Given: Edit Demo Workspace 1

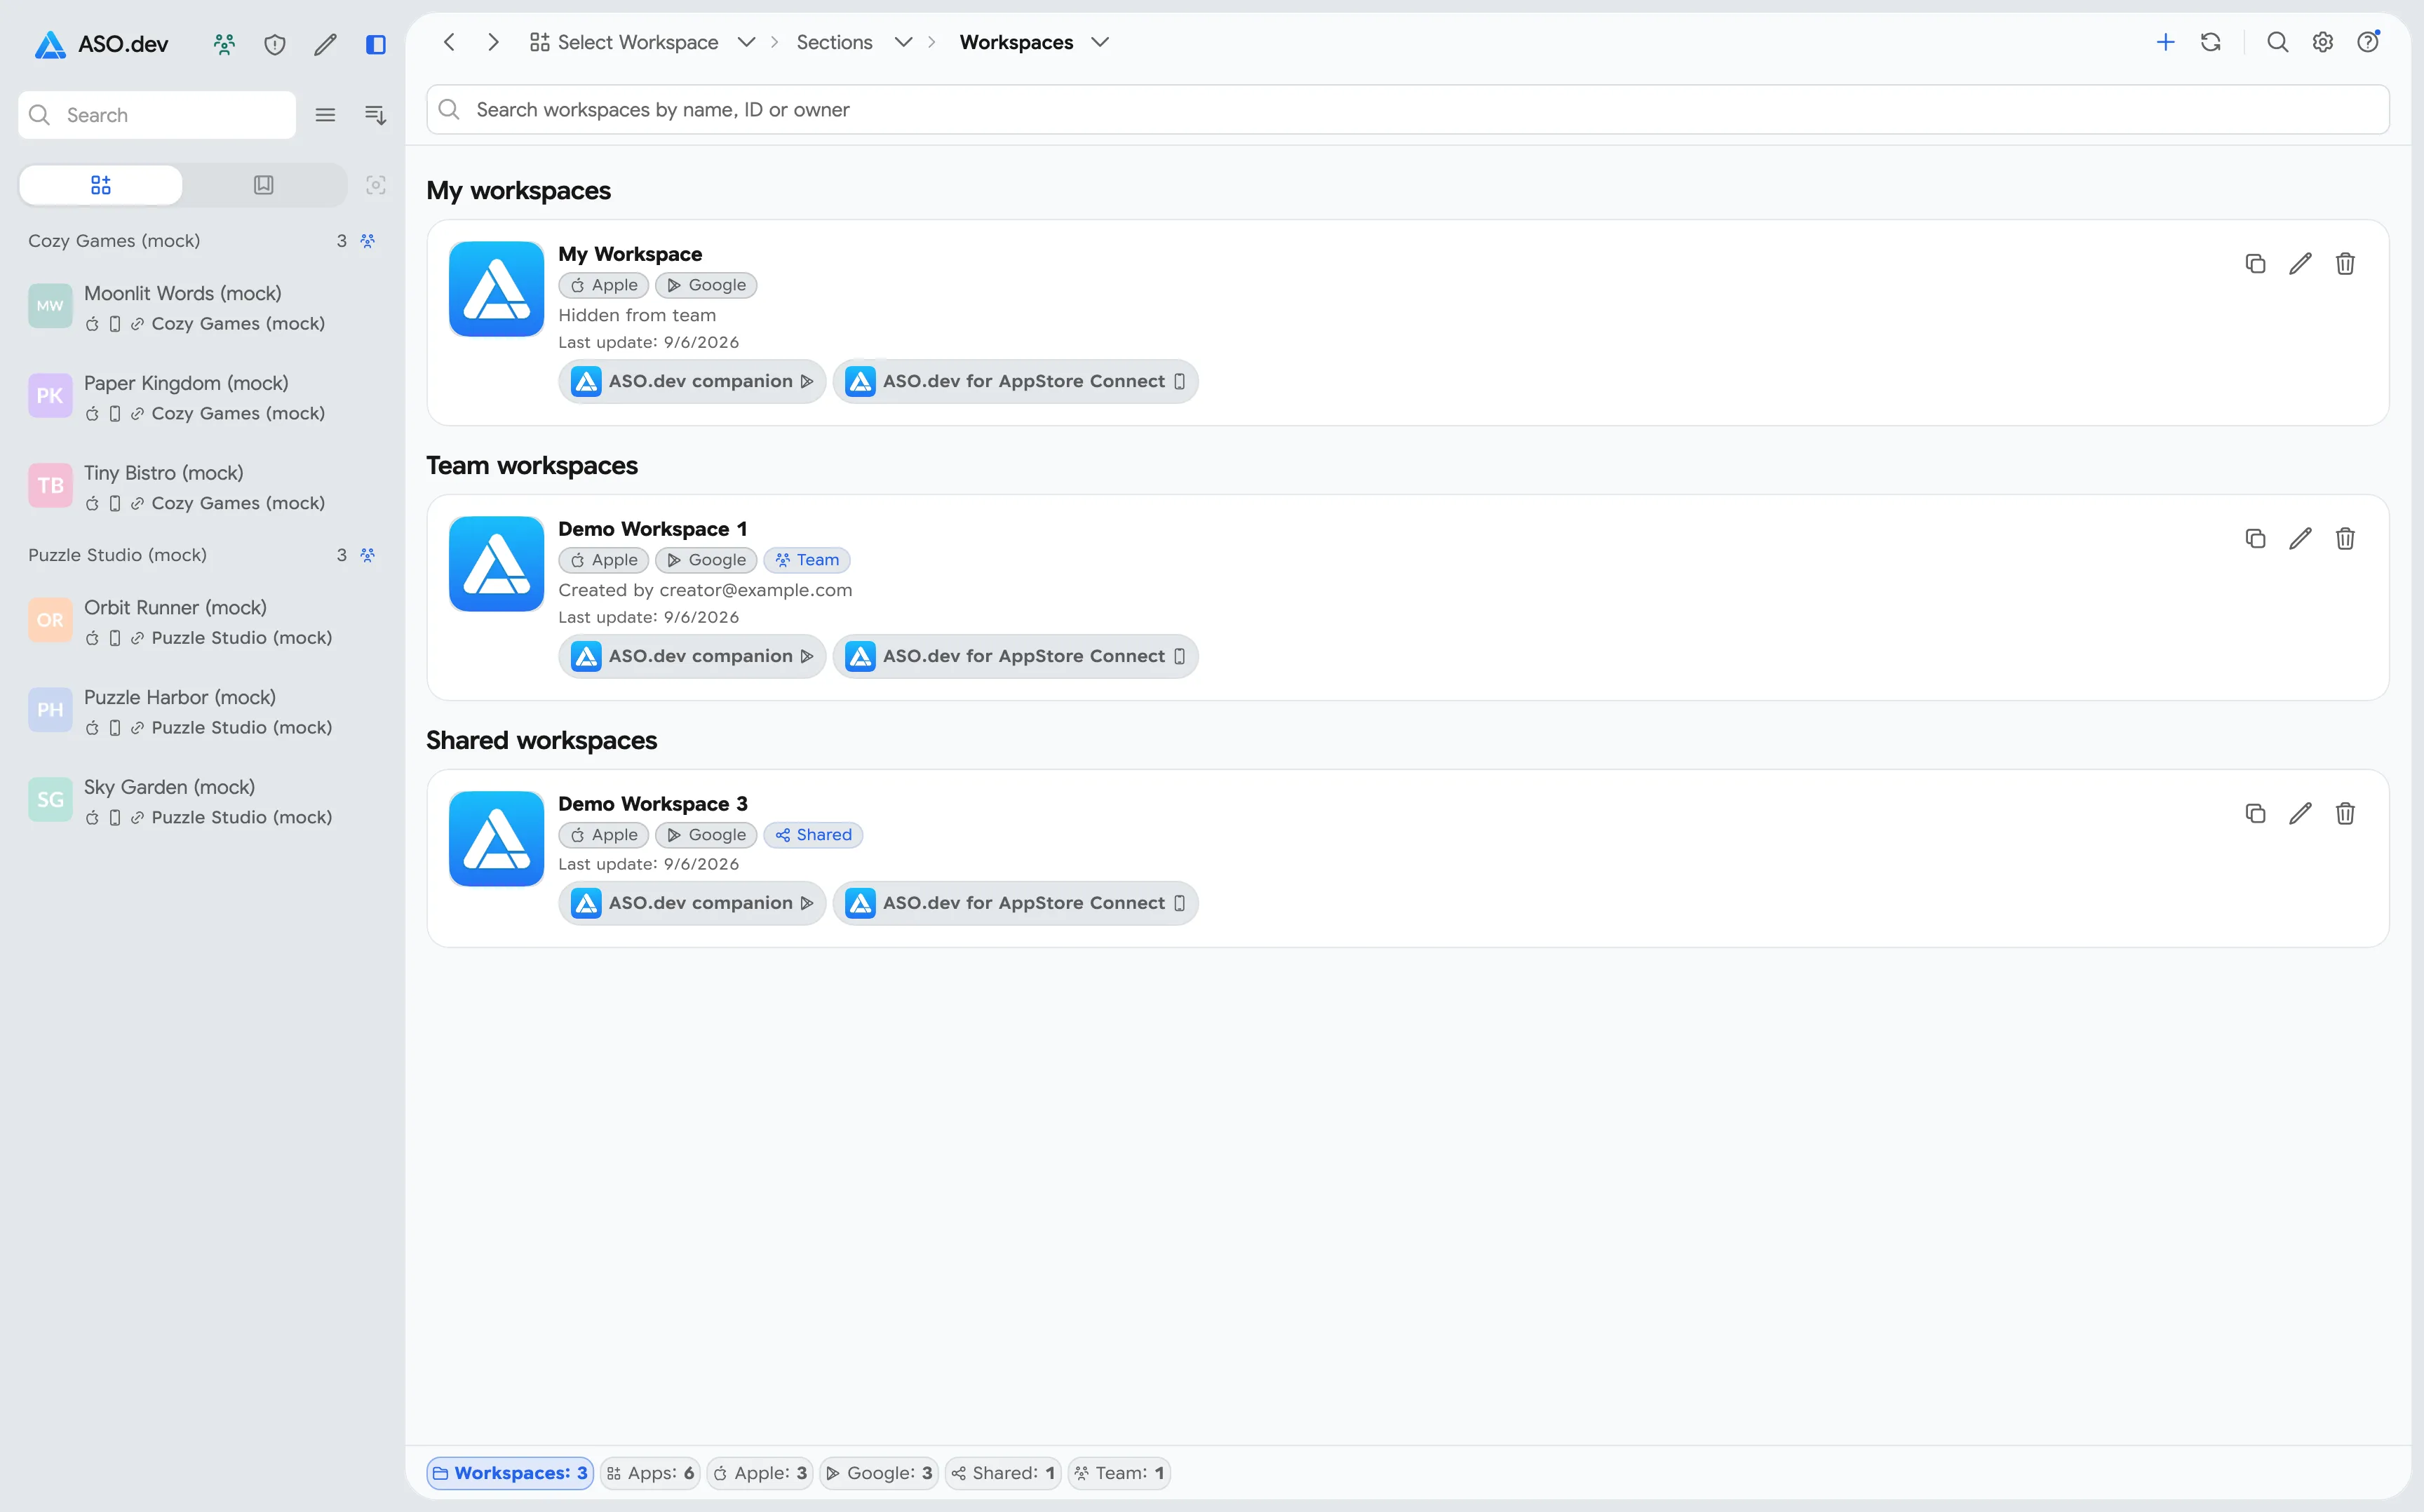Looking at the screenshot, I should click(x=2300, y=539).
